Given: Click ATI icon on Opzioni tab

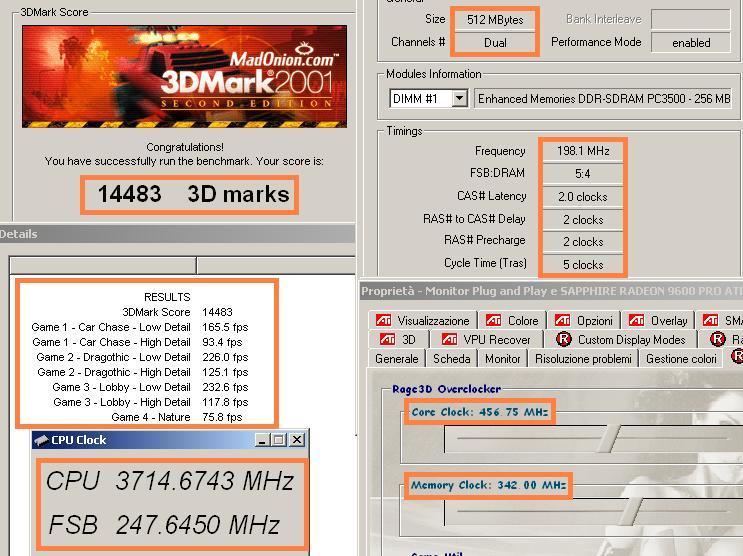Looking at the screenshot, I should tap(562, 320).
